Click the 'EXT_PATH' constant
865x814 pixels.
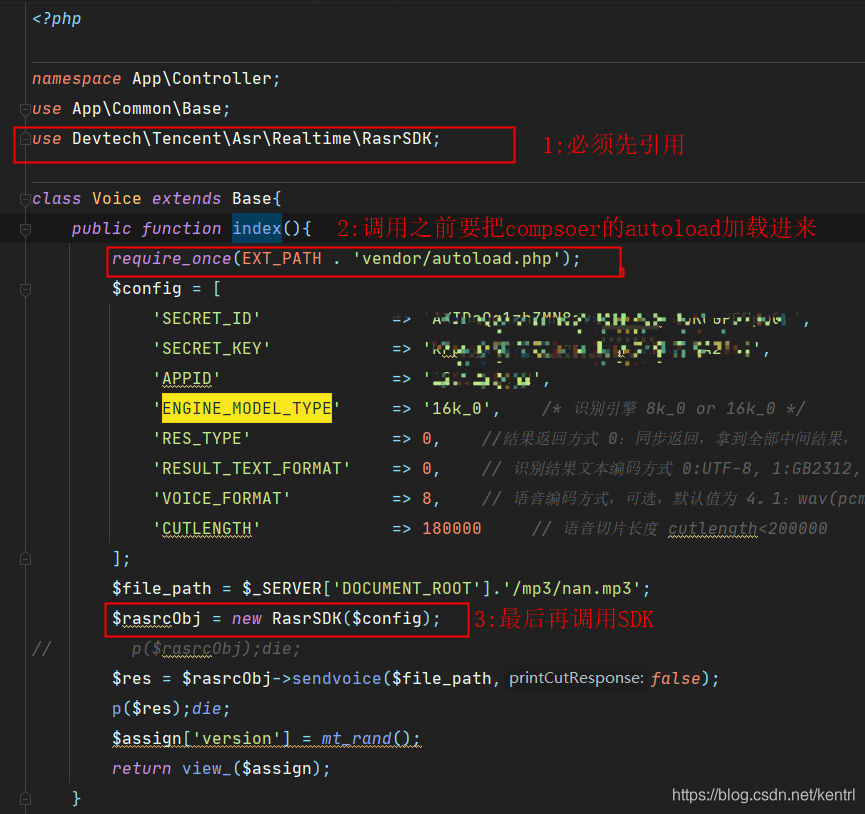click(282, 259)
